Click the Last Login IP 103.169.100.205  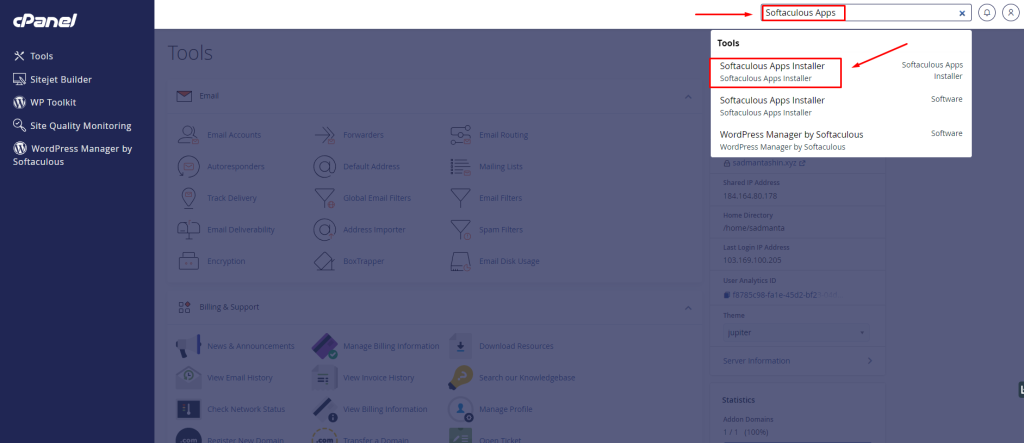(752, 260)
